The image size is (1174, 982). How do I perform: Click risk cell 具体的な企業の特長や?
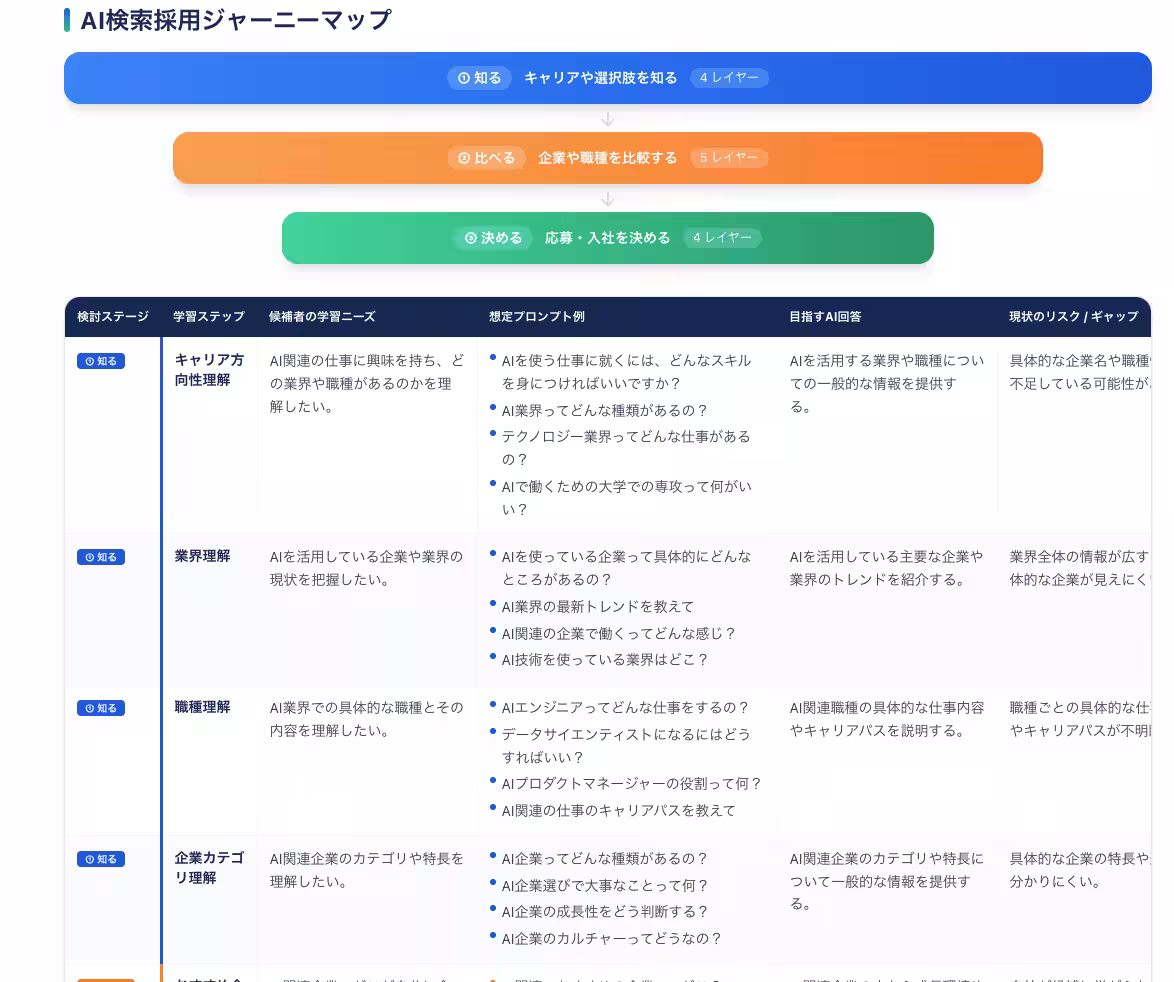[1079, 870]
